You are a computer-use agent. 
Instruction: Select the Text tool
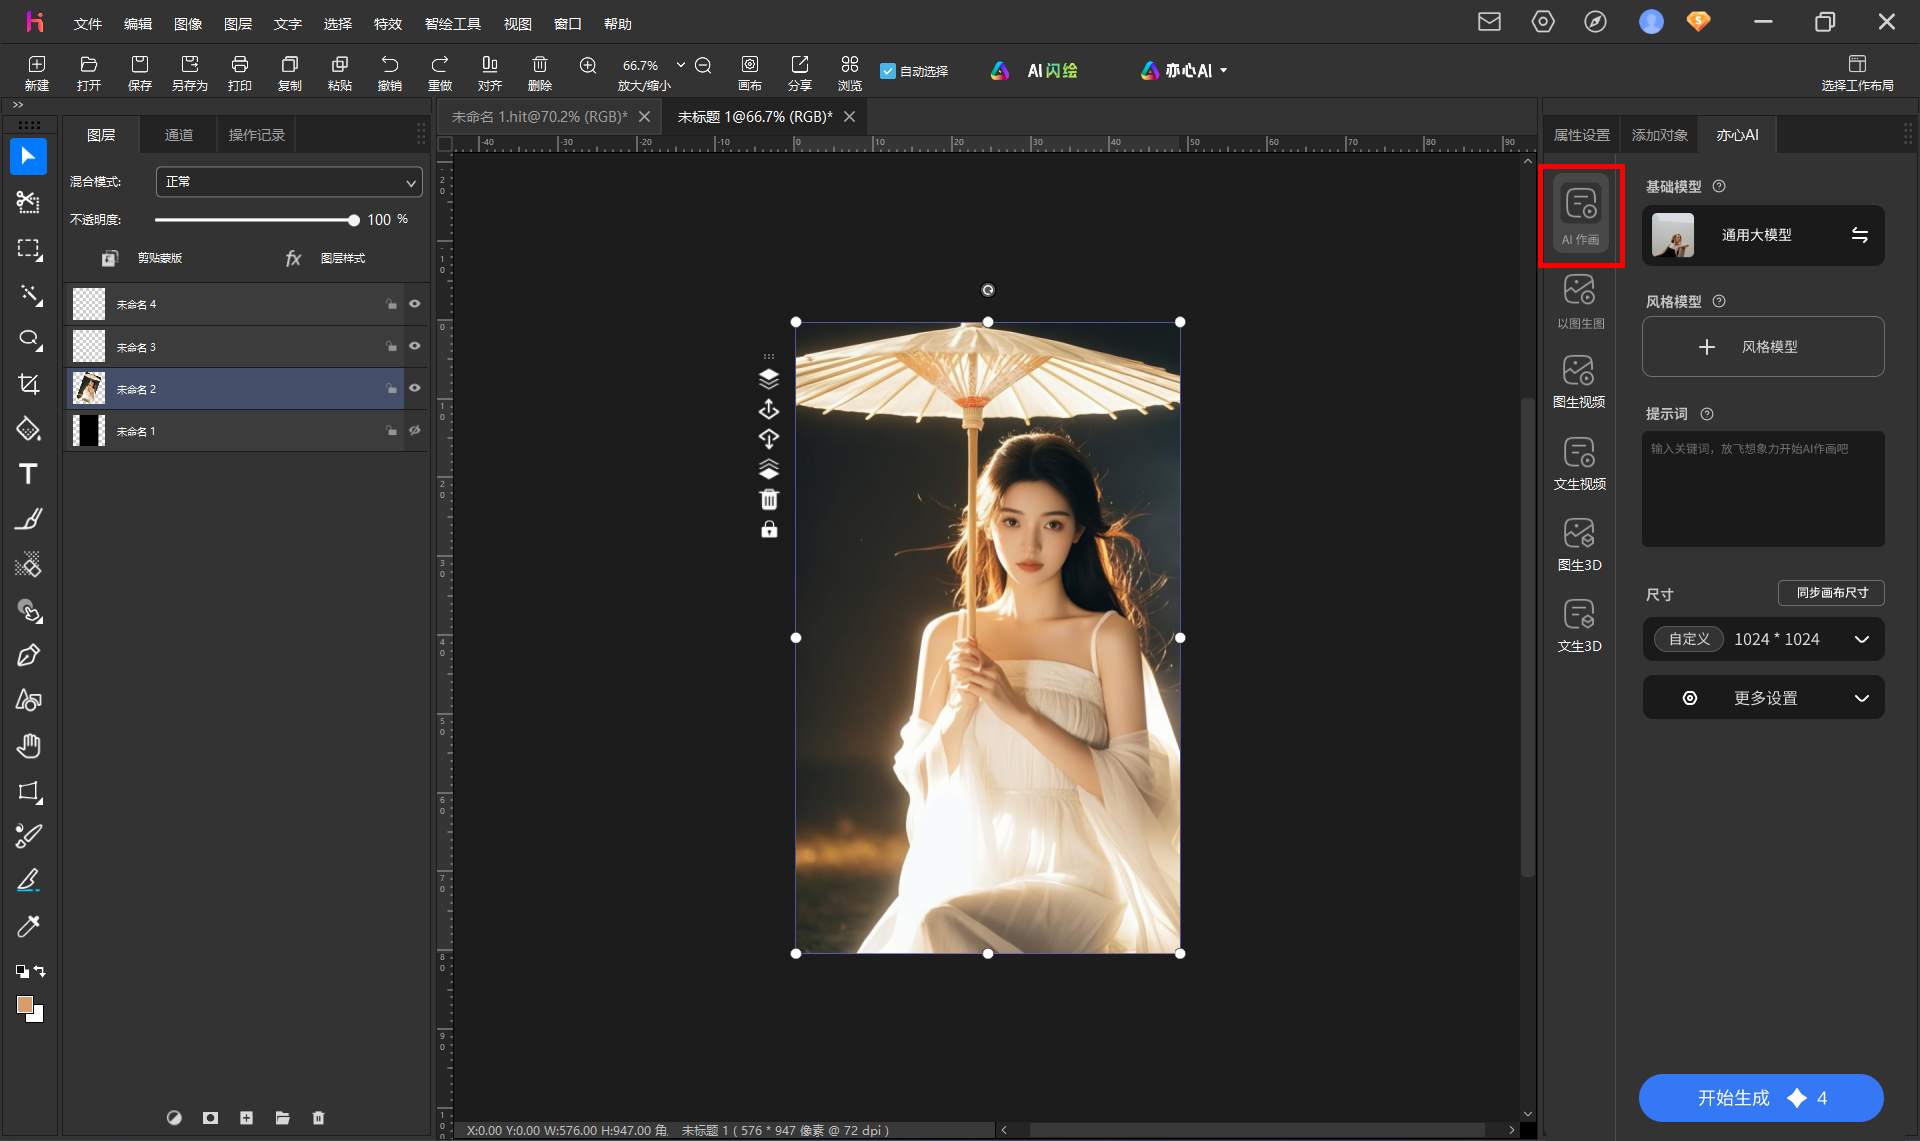tap(28, 474)
